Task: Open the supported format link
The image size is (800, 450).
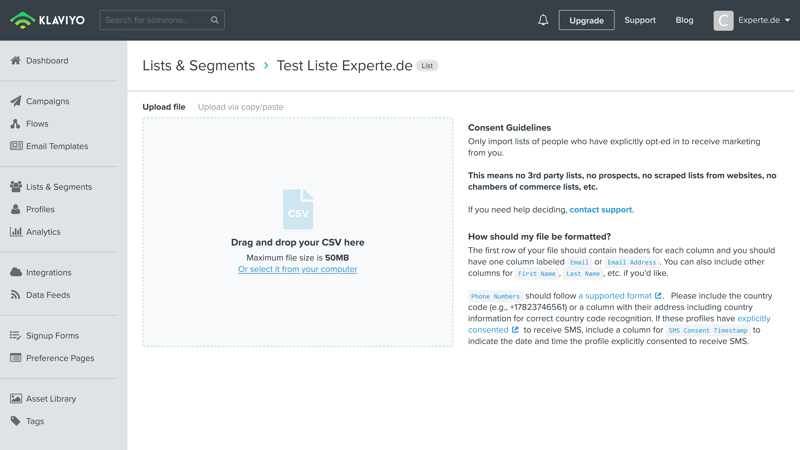Action: 615,296
